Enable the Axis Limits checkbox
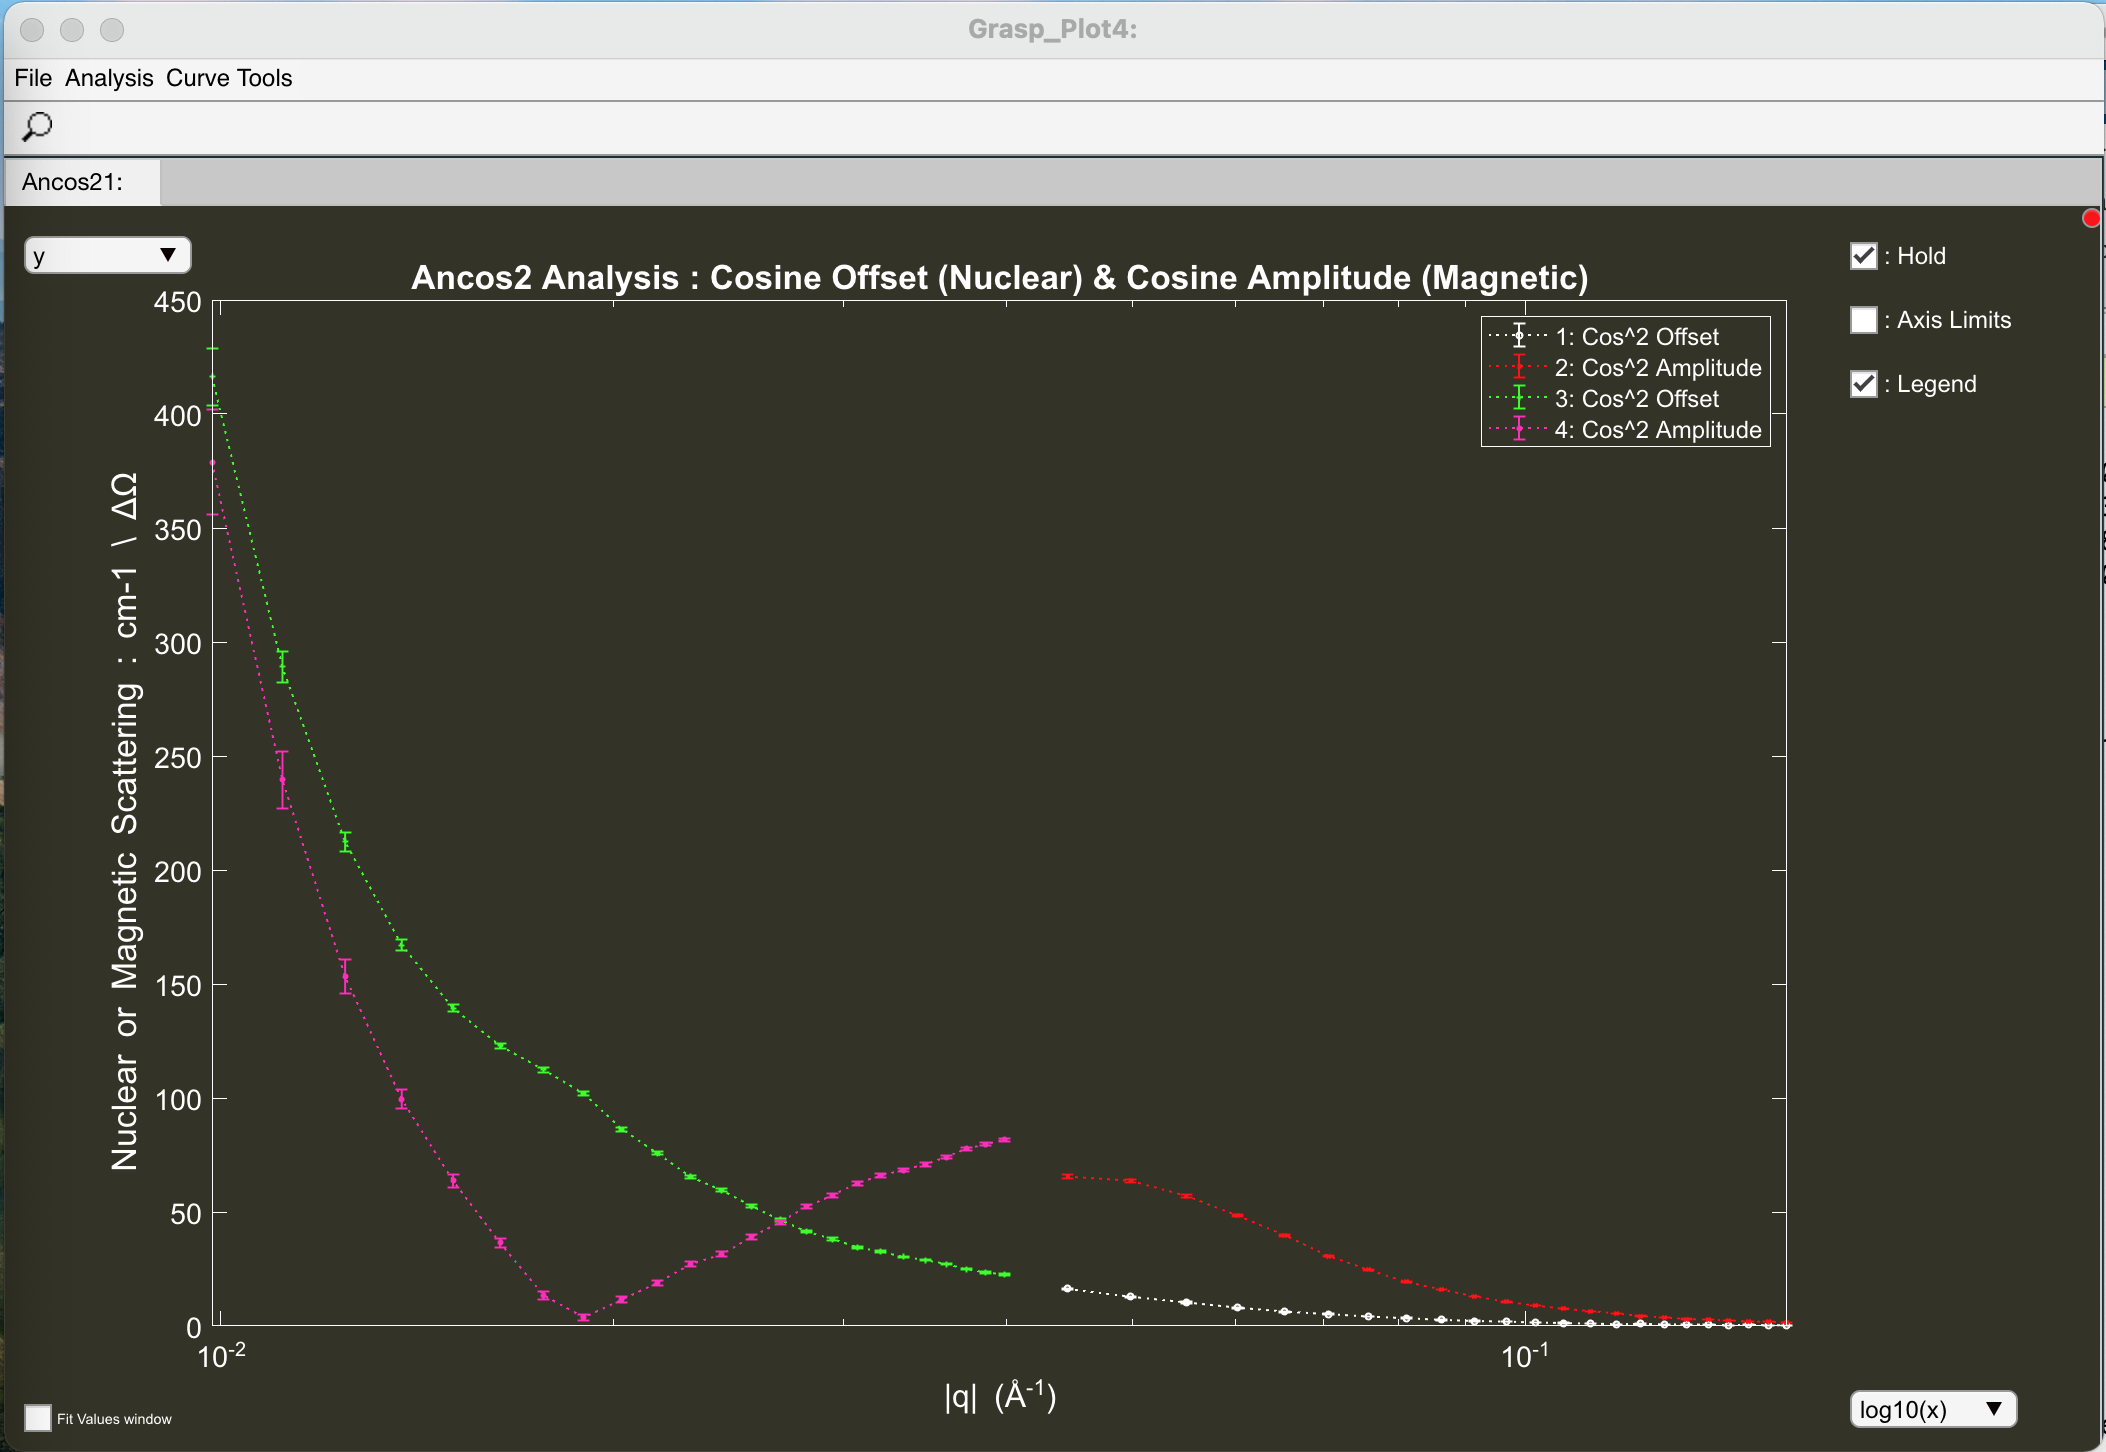The image size is (2106, 1452). pyautogui.click(x=1863, y=320)
